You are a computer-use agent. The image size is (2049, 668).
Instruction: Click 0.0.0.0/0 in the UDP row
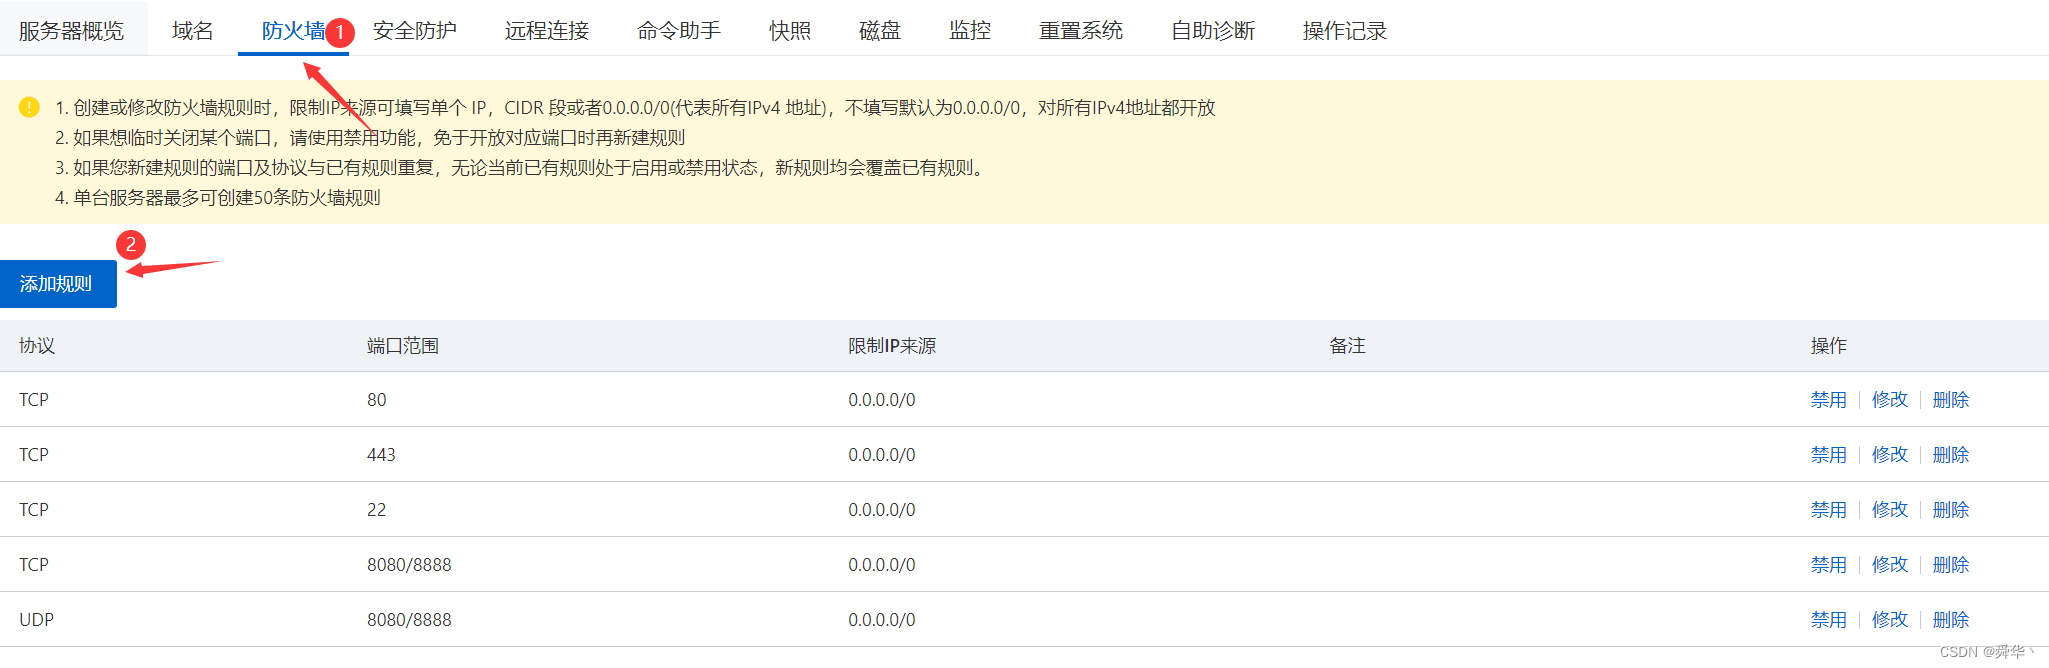(x=882, y=620)
